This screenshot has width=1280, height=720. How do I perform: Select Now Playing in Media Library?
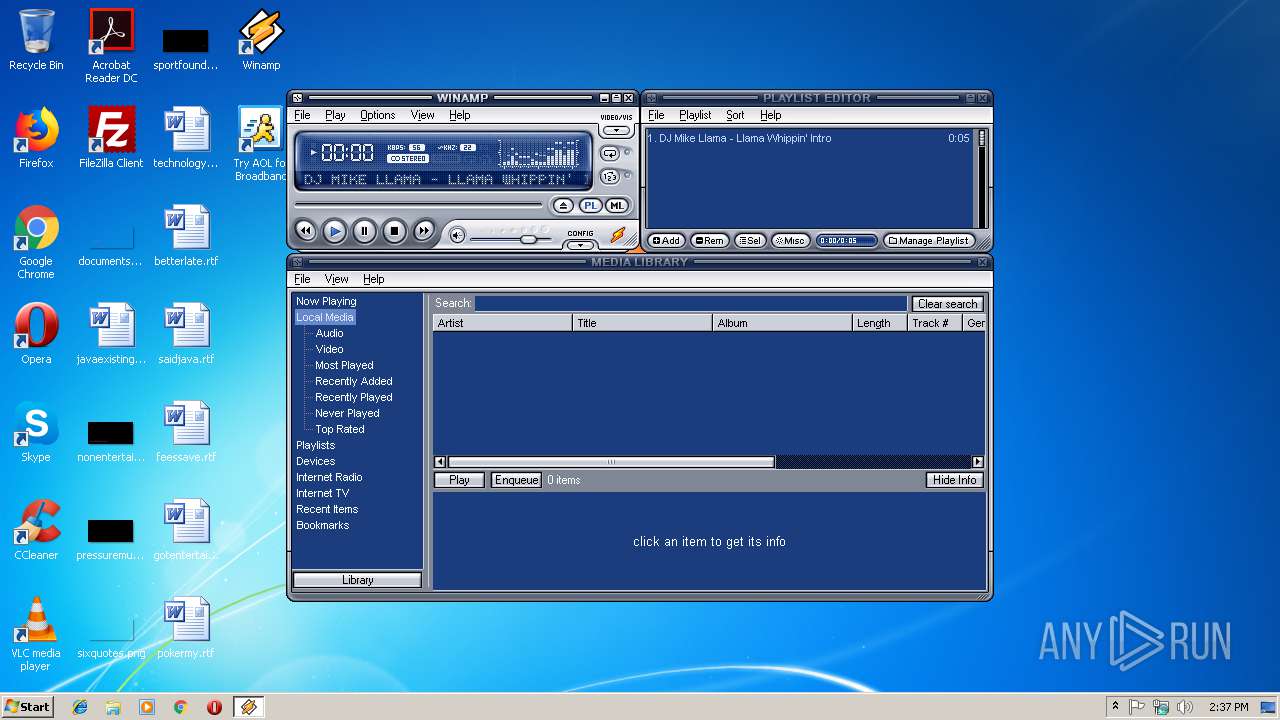point(326,301)
